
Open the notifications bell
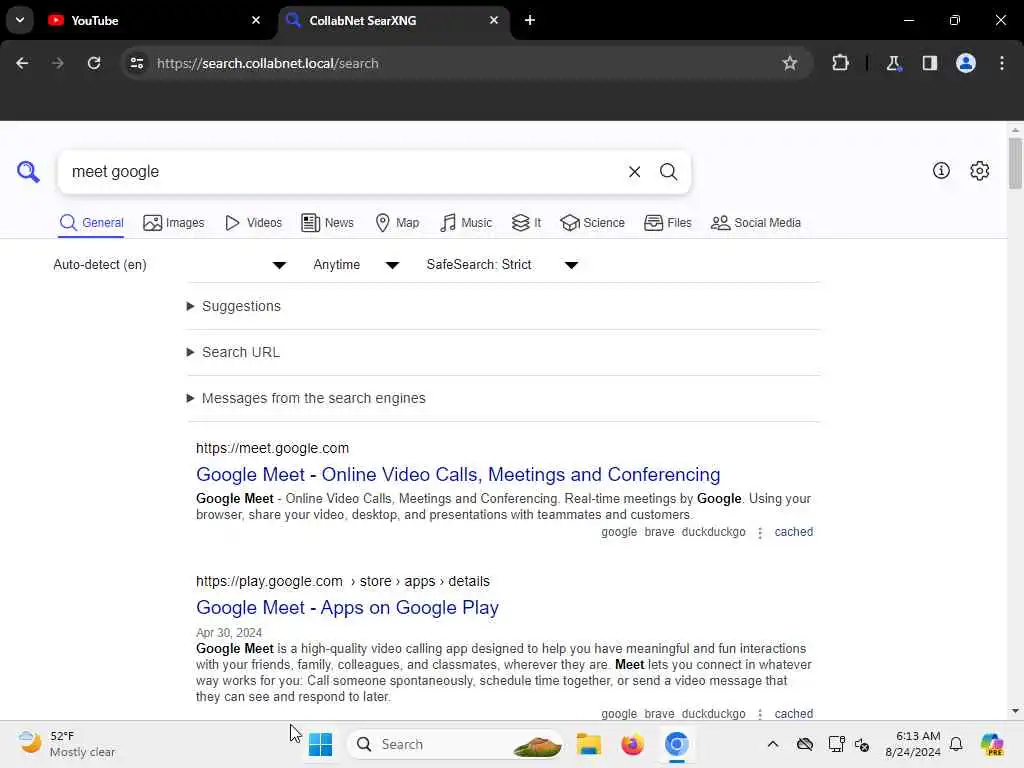956,744
